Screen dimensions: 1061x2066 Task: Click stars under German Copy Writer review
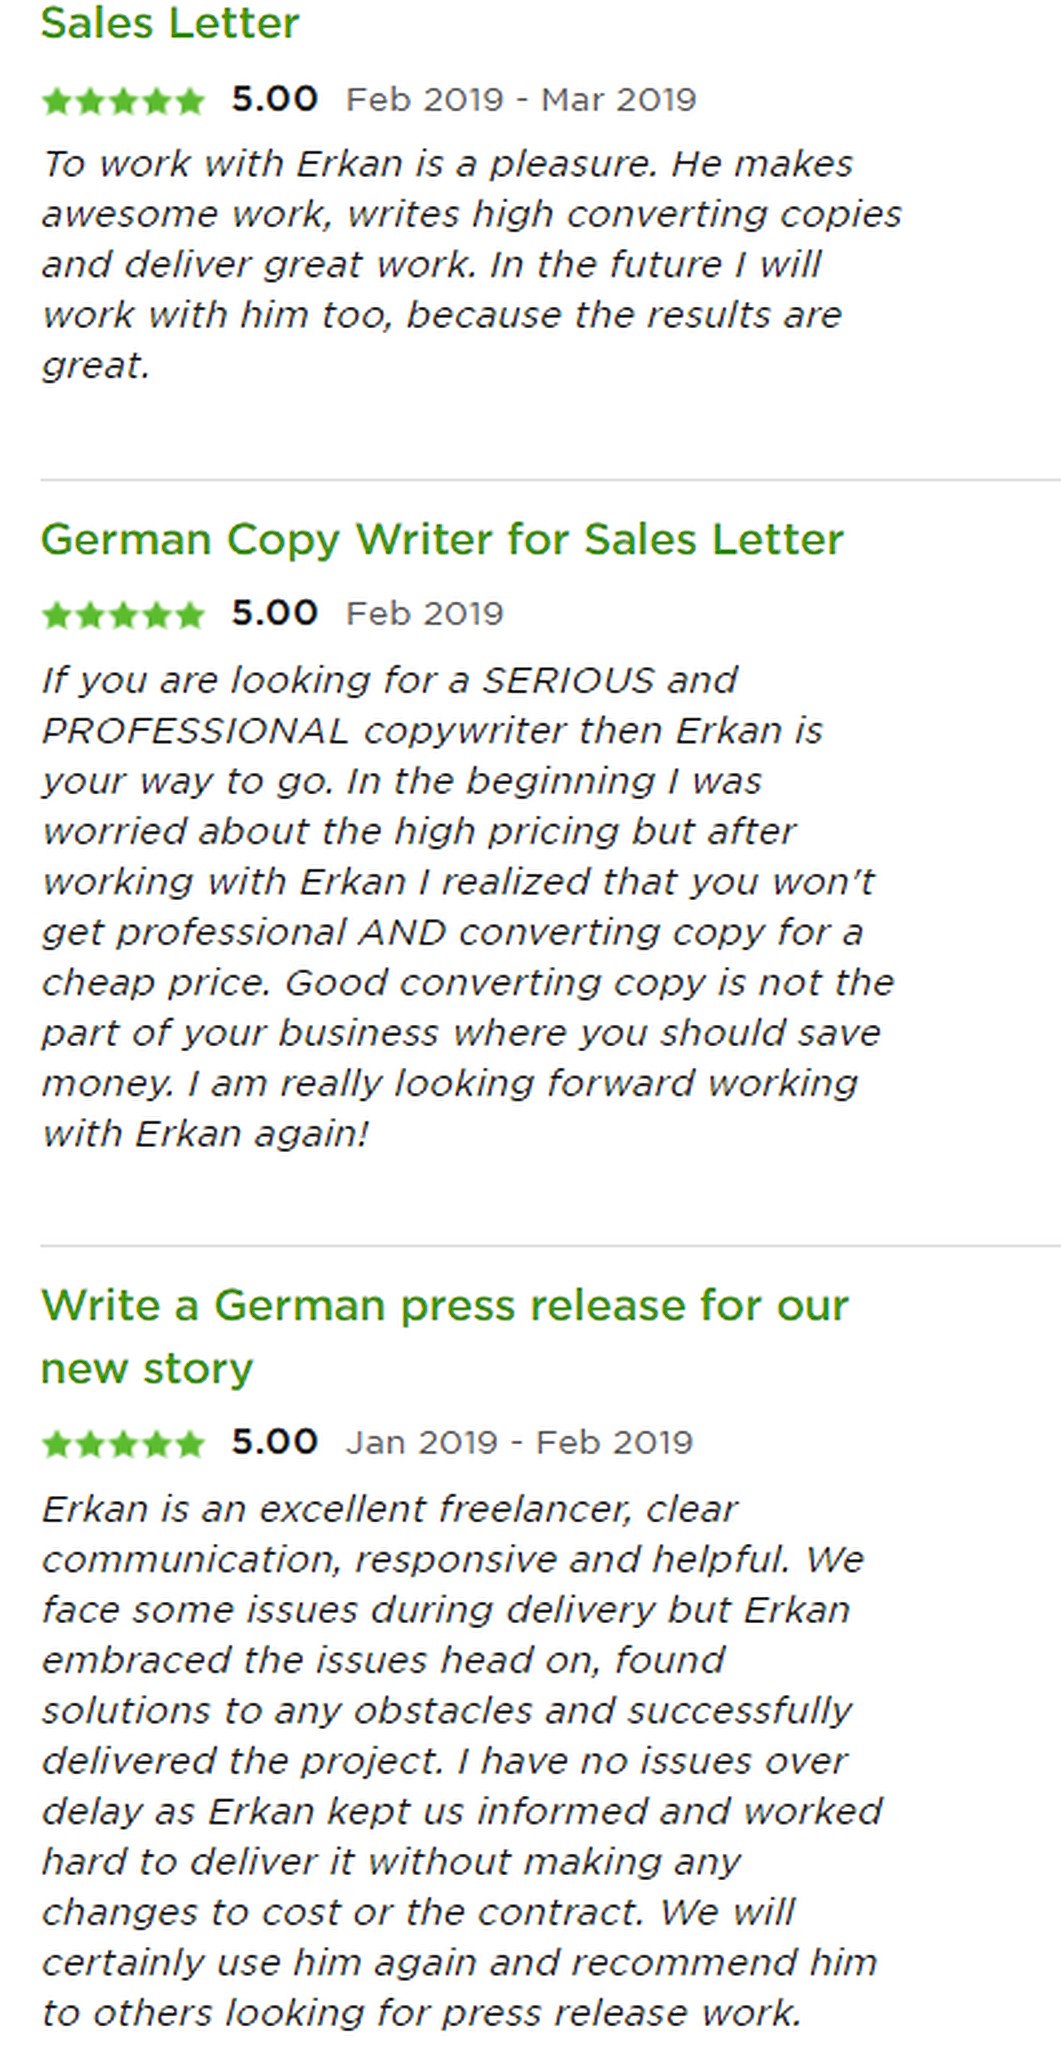point(123,614)
